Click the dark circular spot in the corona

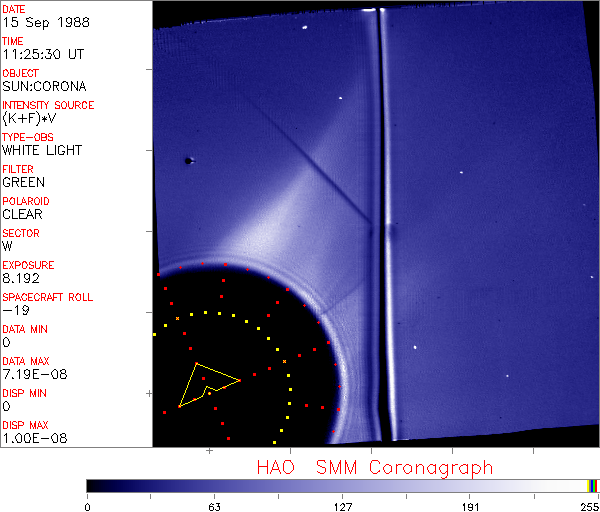pyautogui.click(x=188, y=160)
